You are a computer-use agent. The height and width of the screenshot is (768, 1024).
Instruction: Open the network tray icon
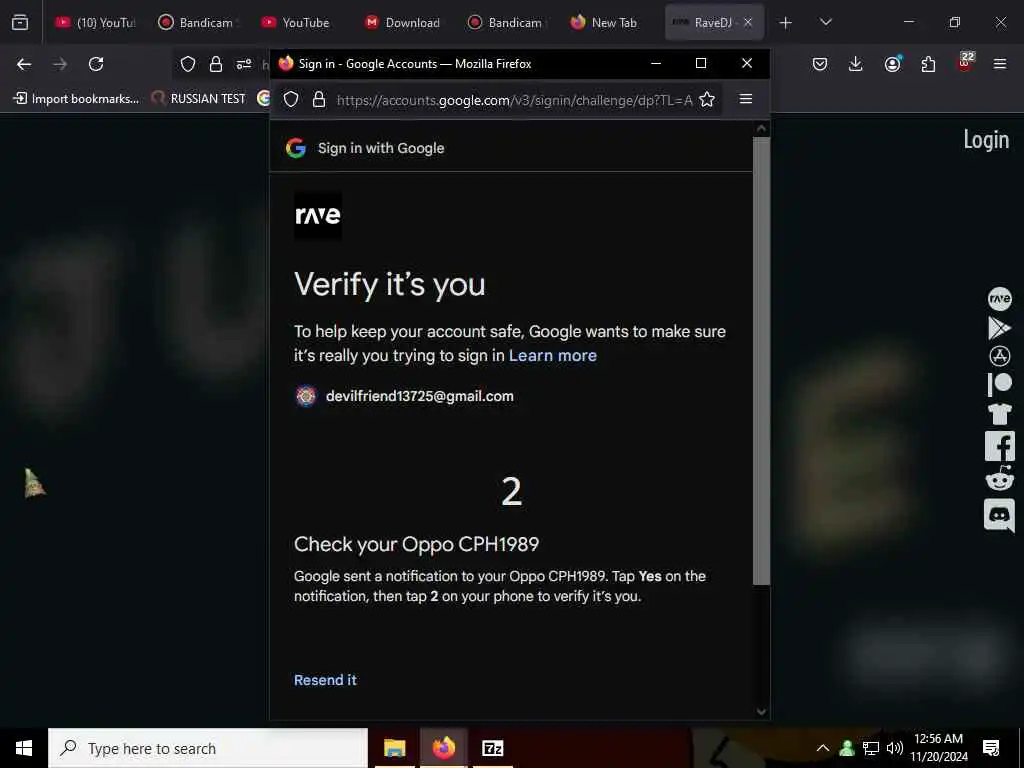[x=871, y=748]
